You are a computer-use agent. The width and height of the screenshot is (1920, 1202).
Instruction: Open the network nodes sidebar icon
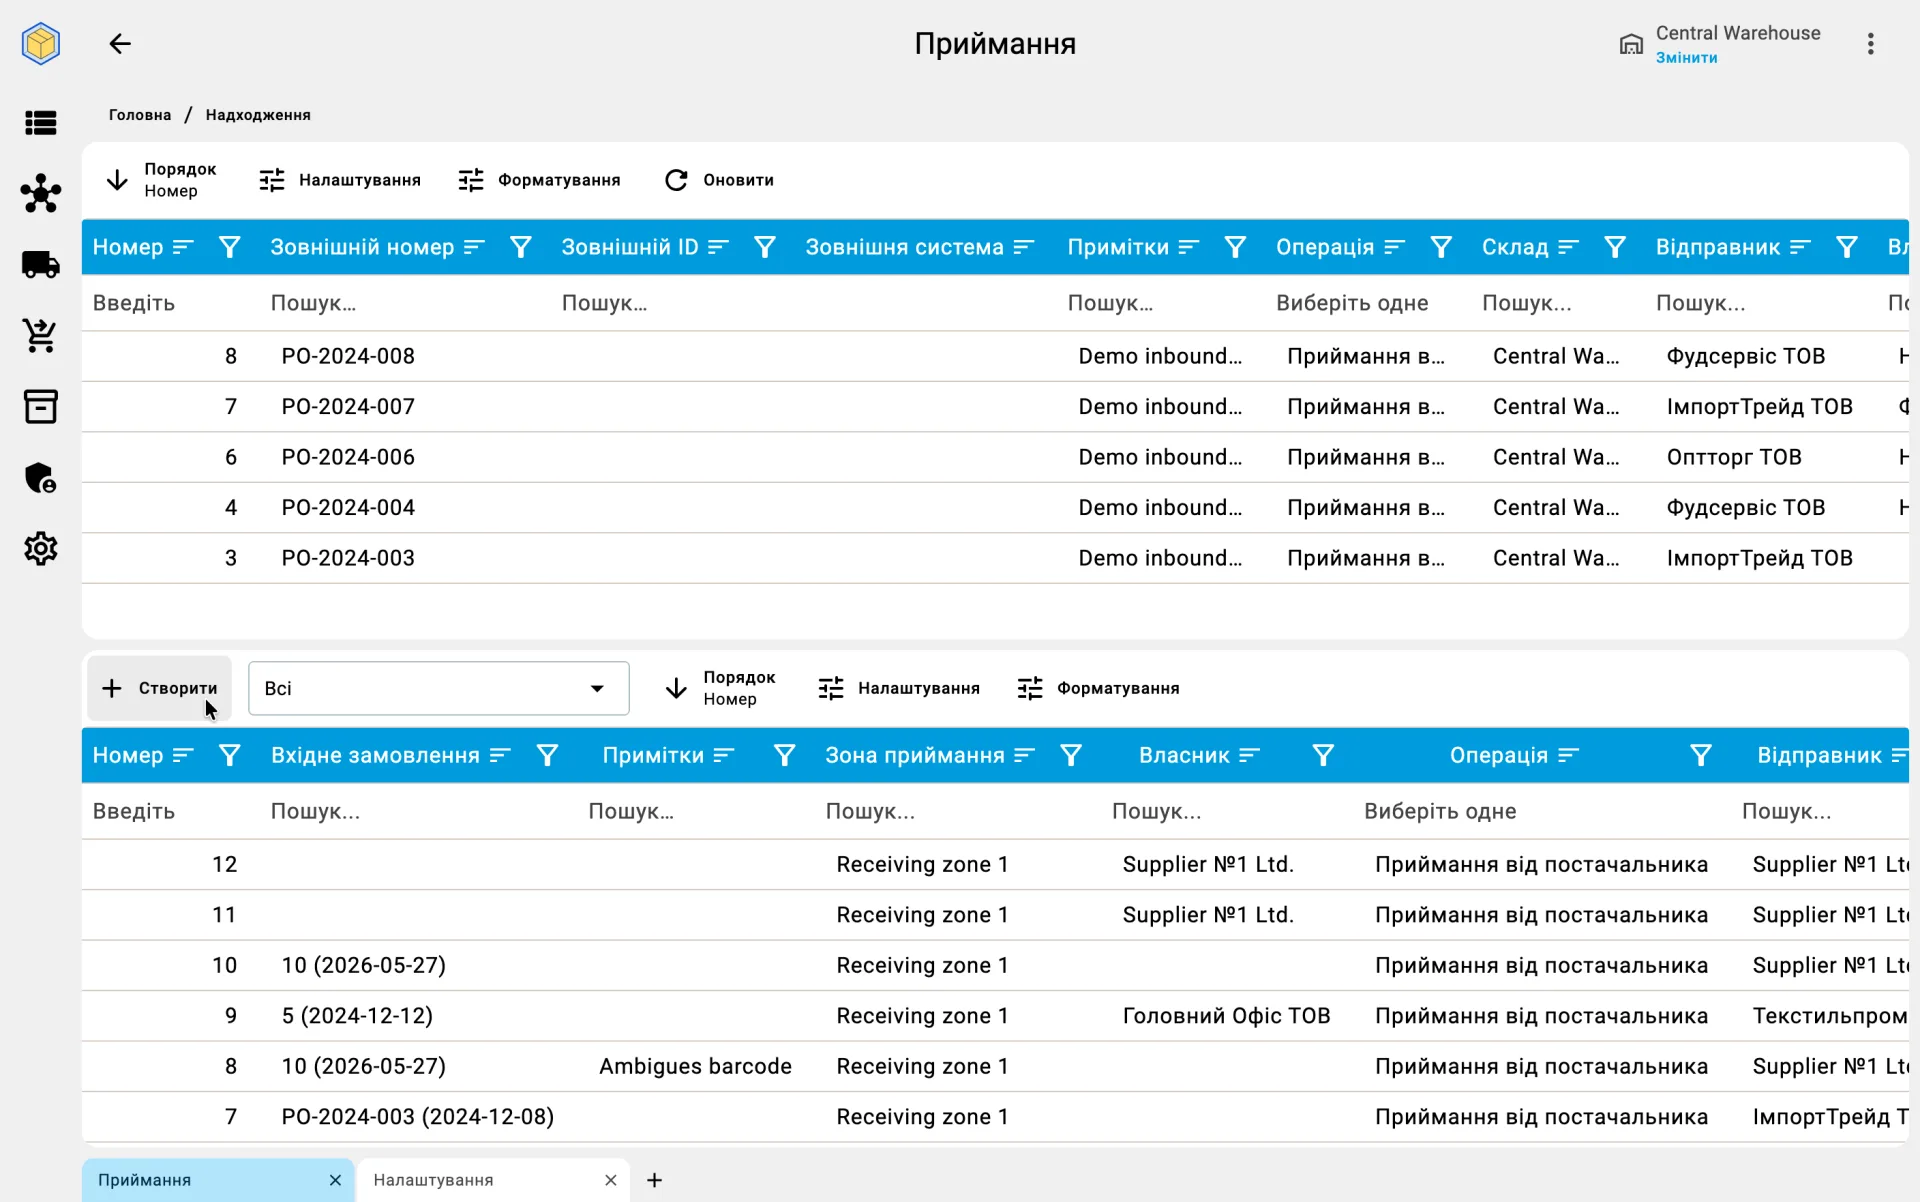tap(41, 193)
